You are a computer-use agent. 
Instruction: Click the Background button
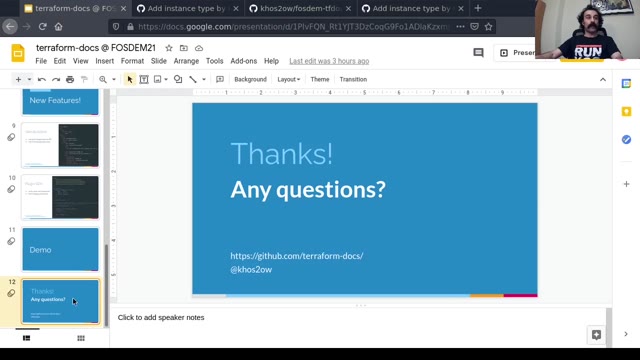[x=250, y=79]
